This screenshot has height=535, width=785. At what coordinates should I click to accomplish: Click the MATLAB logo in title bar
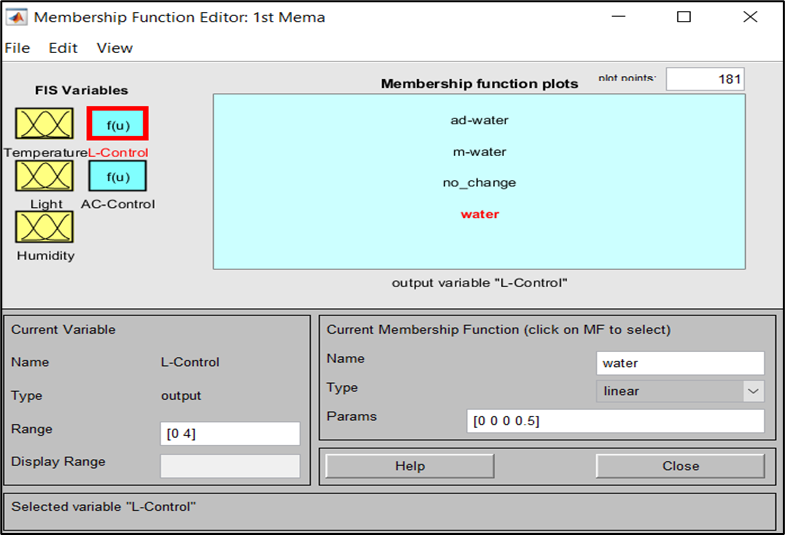tap(17, 17)
